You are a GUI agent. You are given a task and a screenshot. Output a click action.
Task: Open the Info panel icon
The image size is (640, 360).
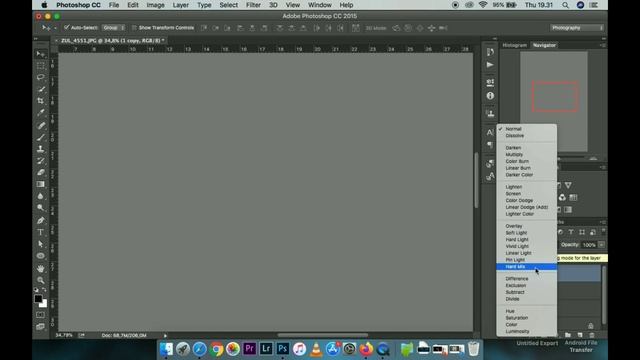tap(490, 96)
